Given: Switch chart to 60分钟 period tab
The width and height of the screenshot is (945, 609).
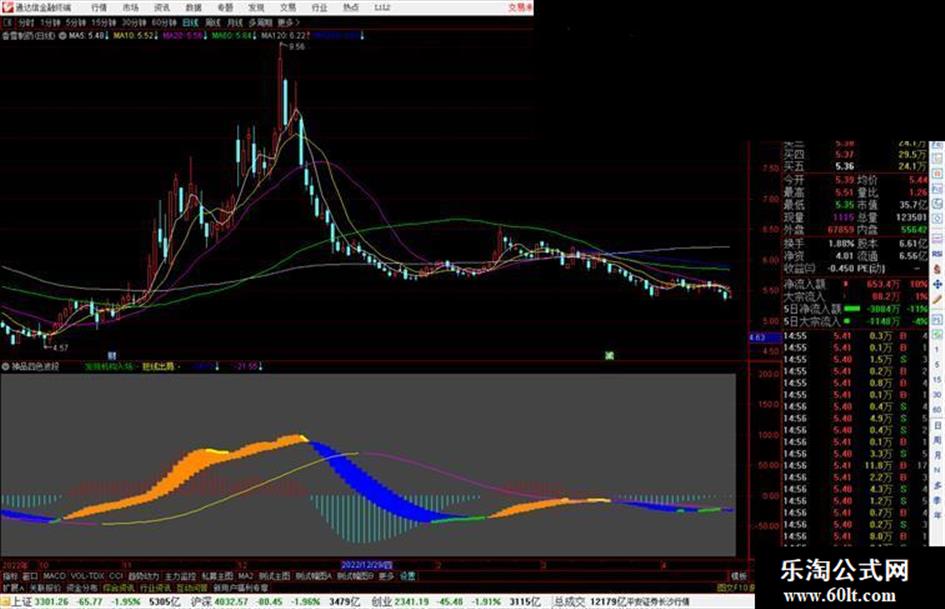Looking at the screenshot, I should pyautogui.click(x=163, y=22).
